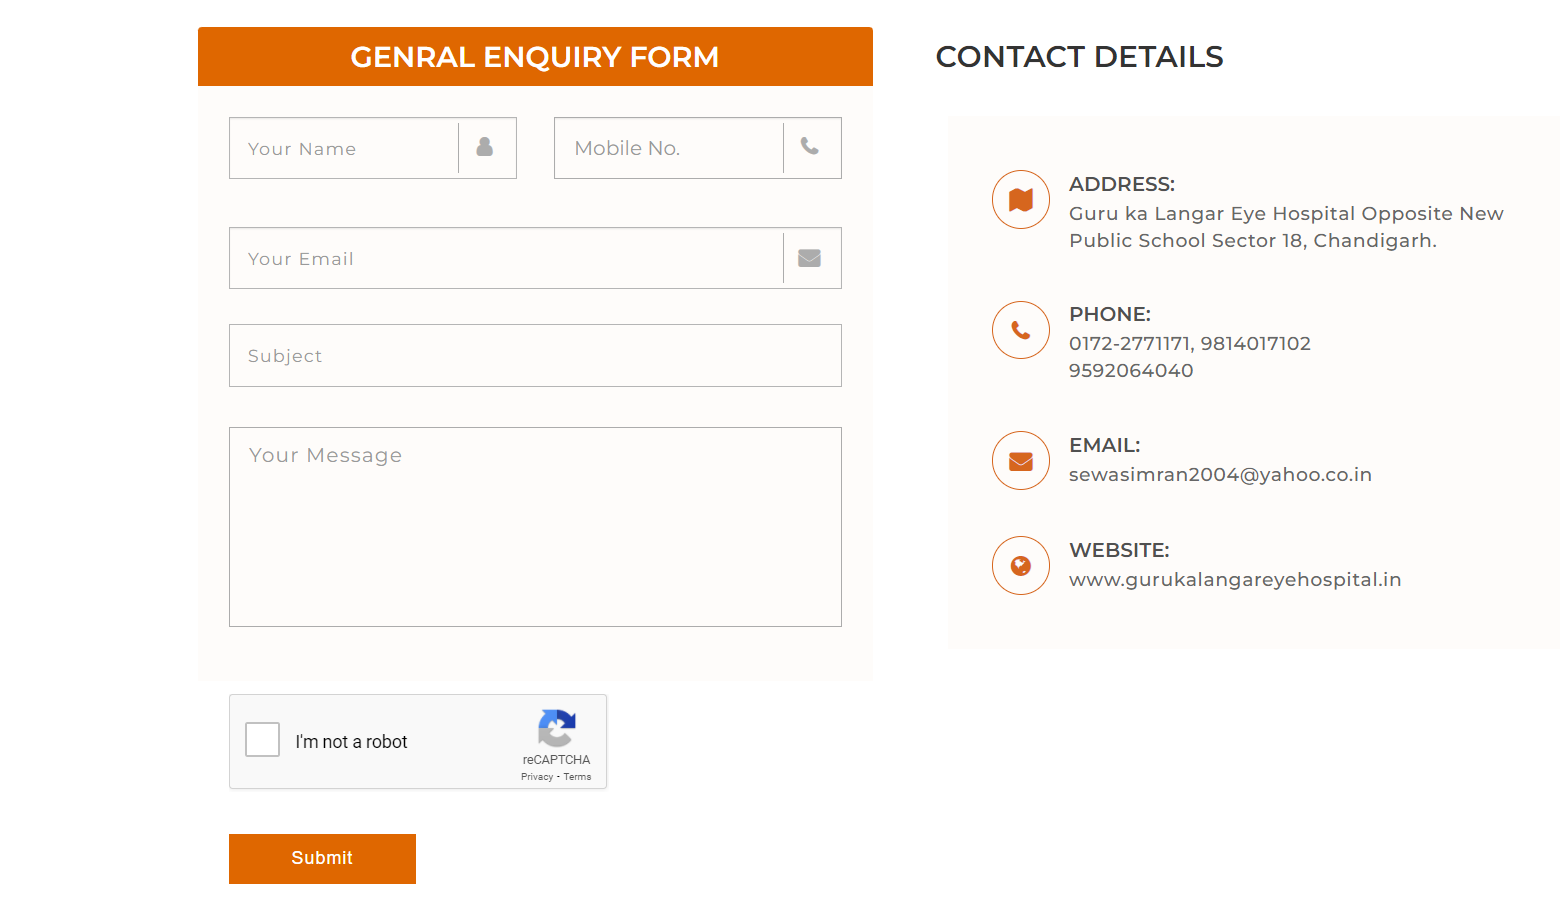Click into the Your Email field
The height and width of the screenshot is (901, 1560).
coord(506,258)
